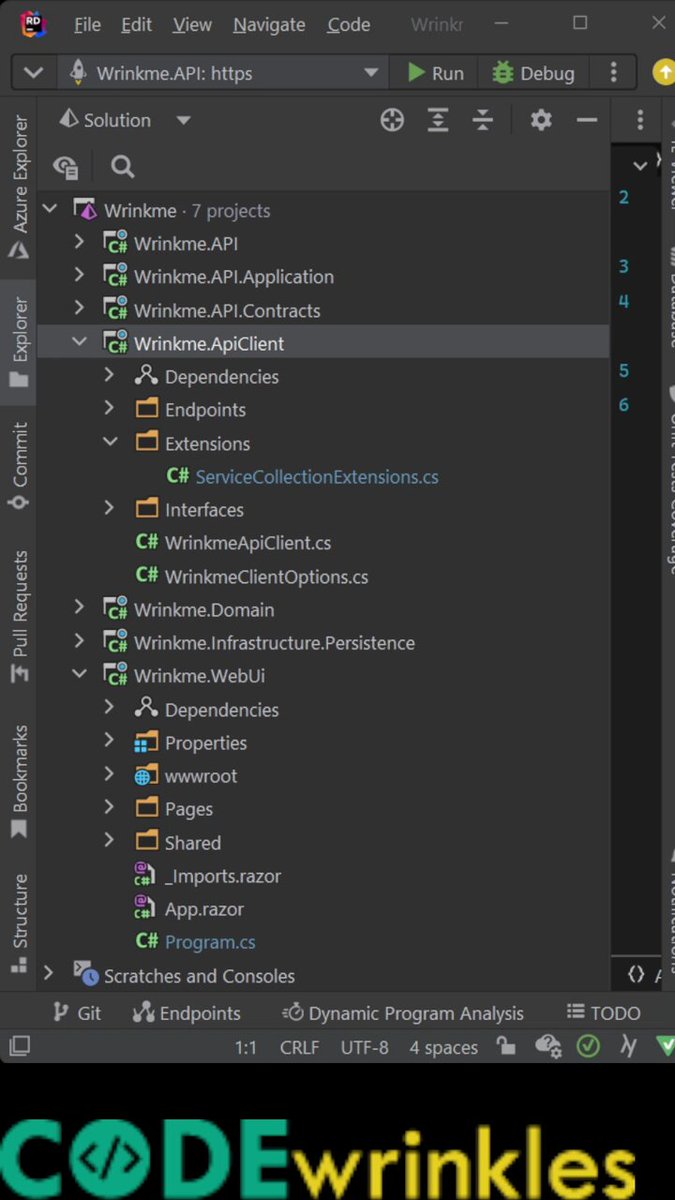Open Git tool window tab
Viewport: 675px width, 1200px height.
(77, 1013)
